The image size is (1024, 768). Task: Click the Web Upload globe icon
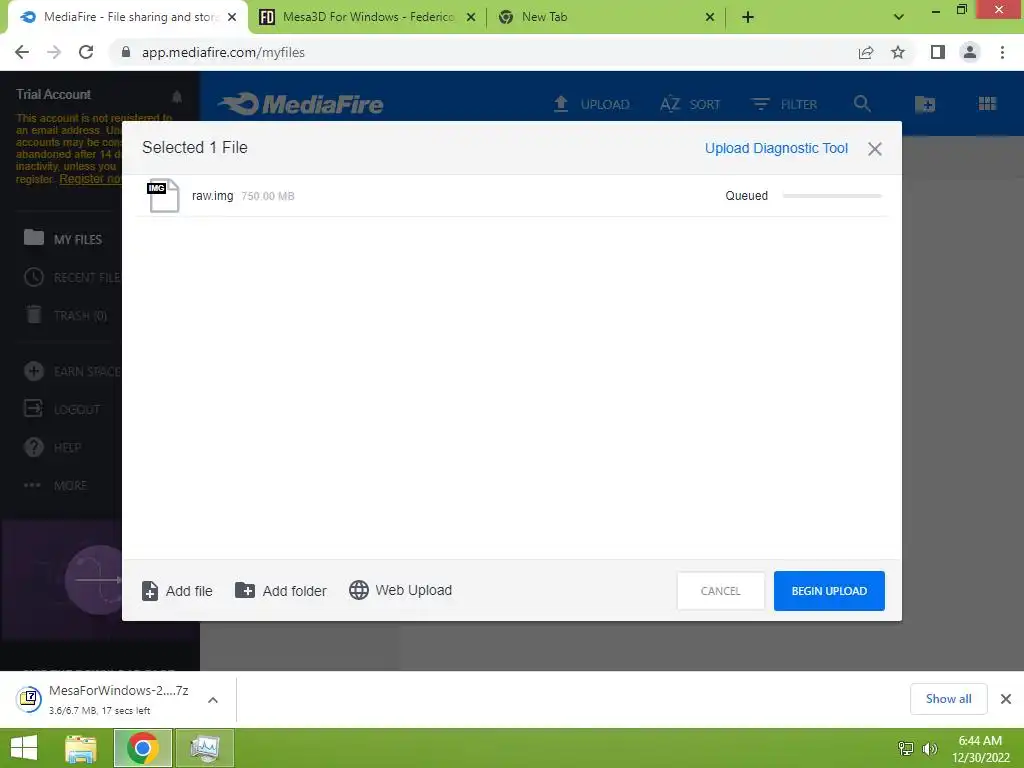359,590
